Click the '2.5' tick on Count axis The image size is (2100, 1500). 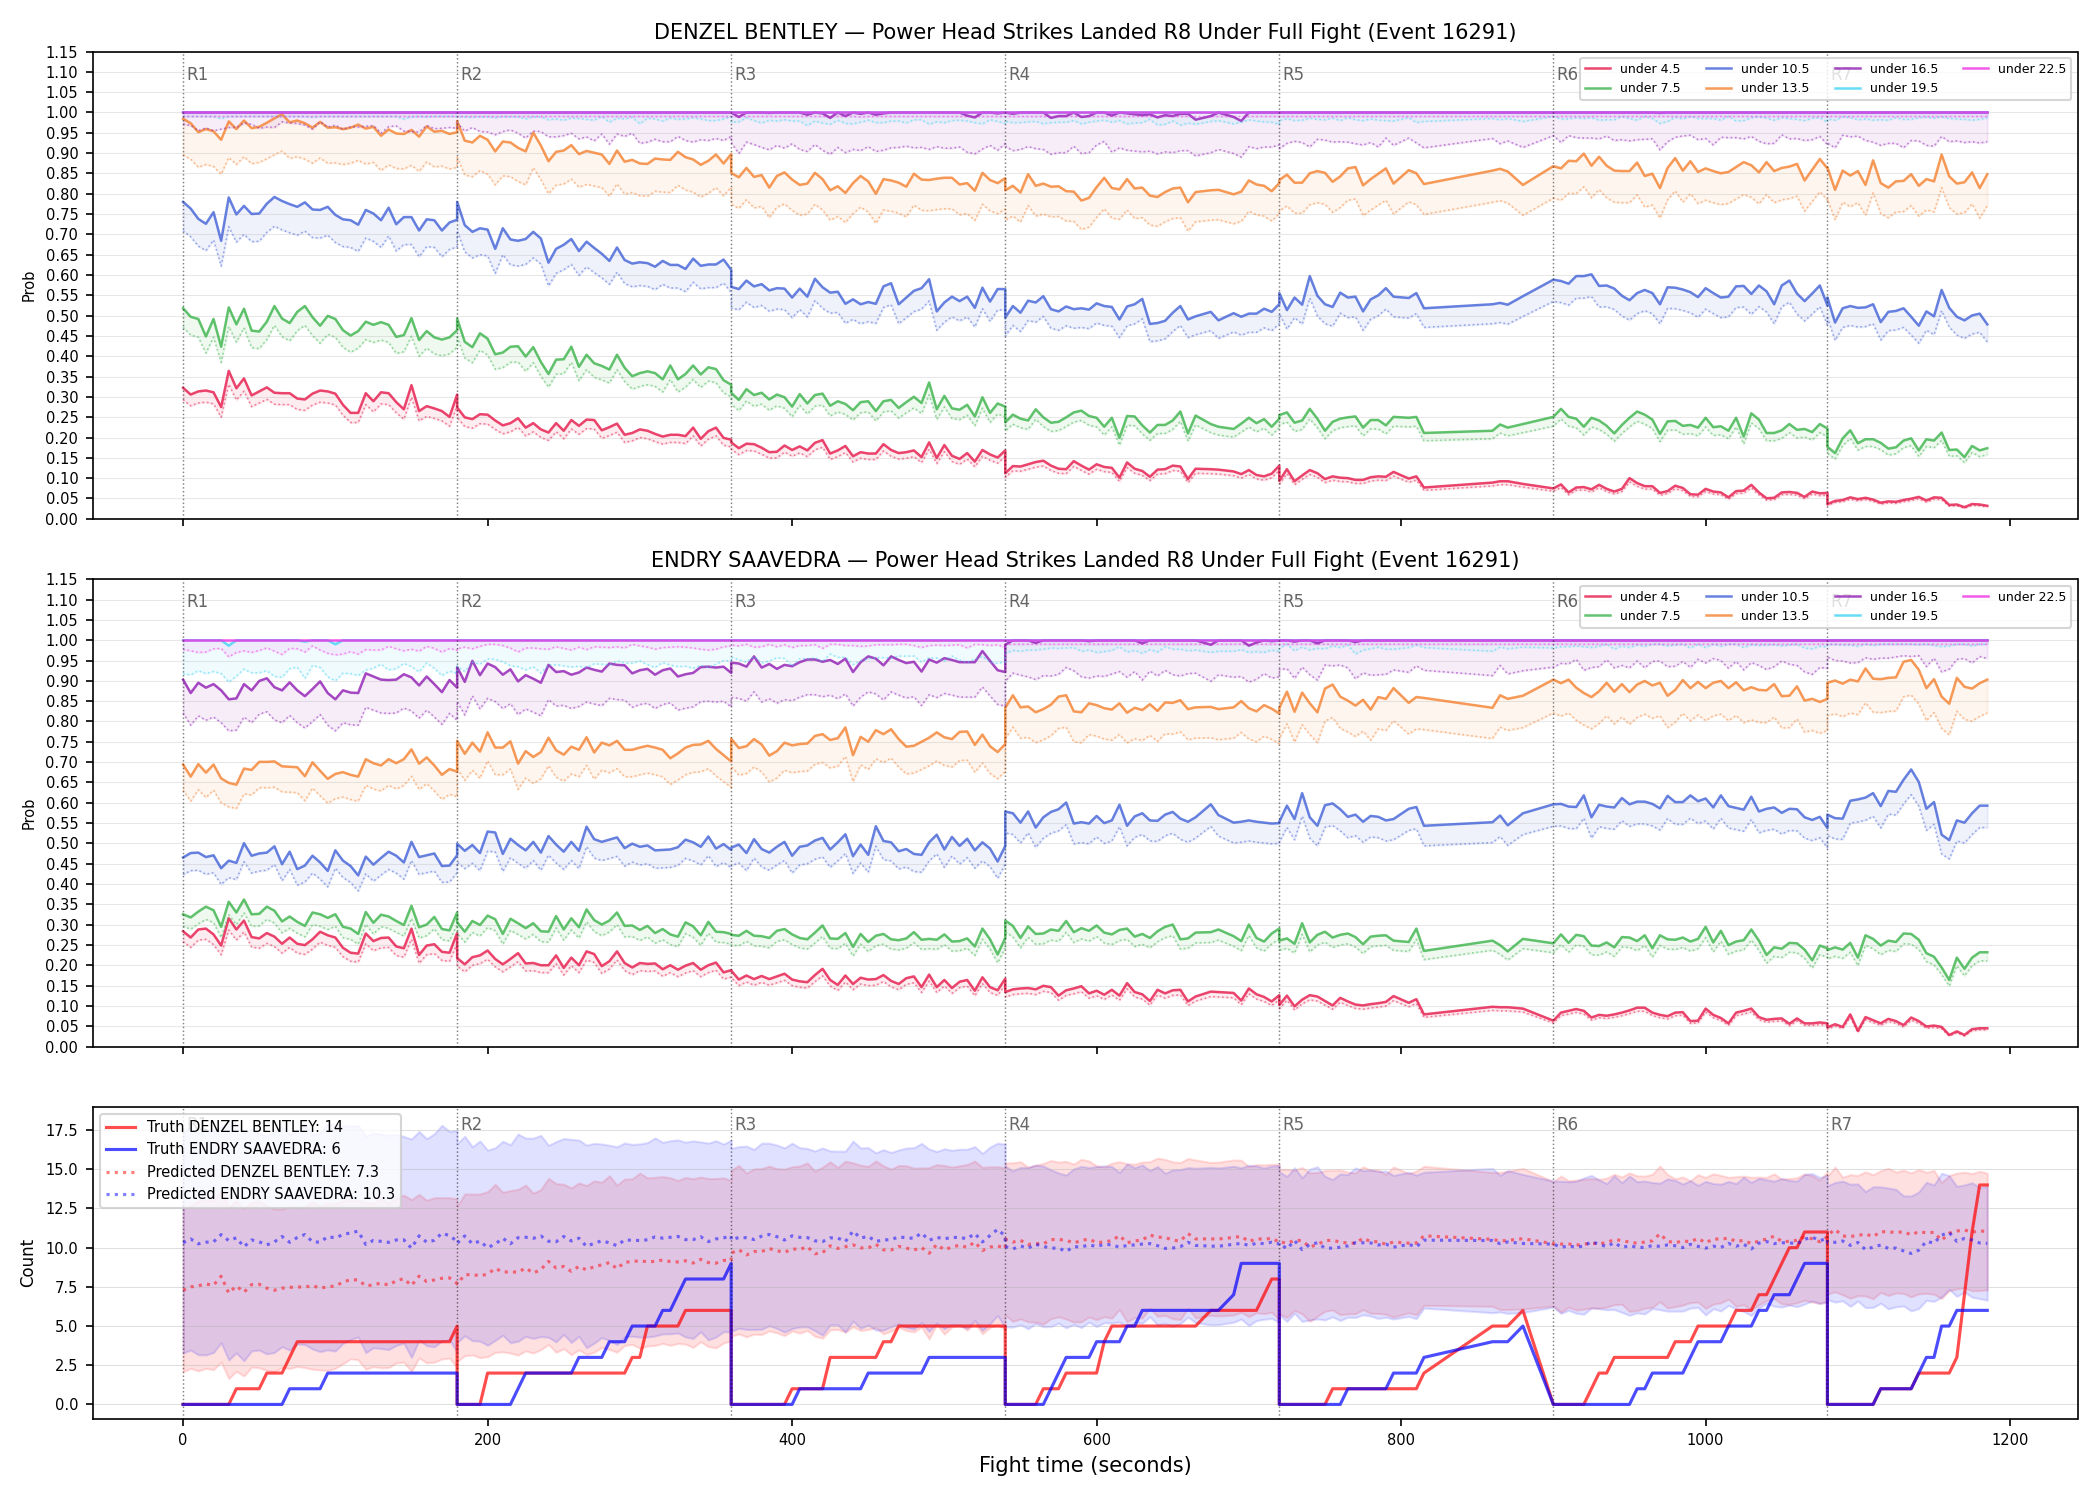click(x=68, y=1365)
